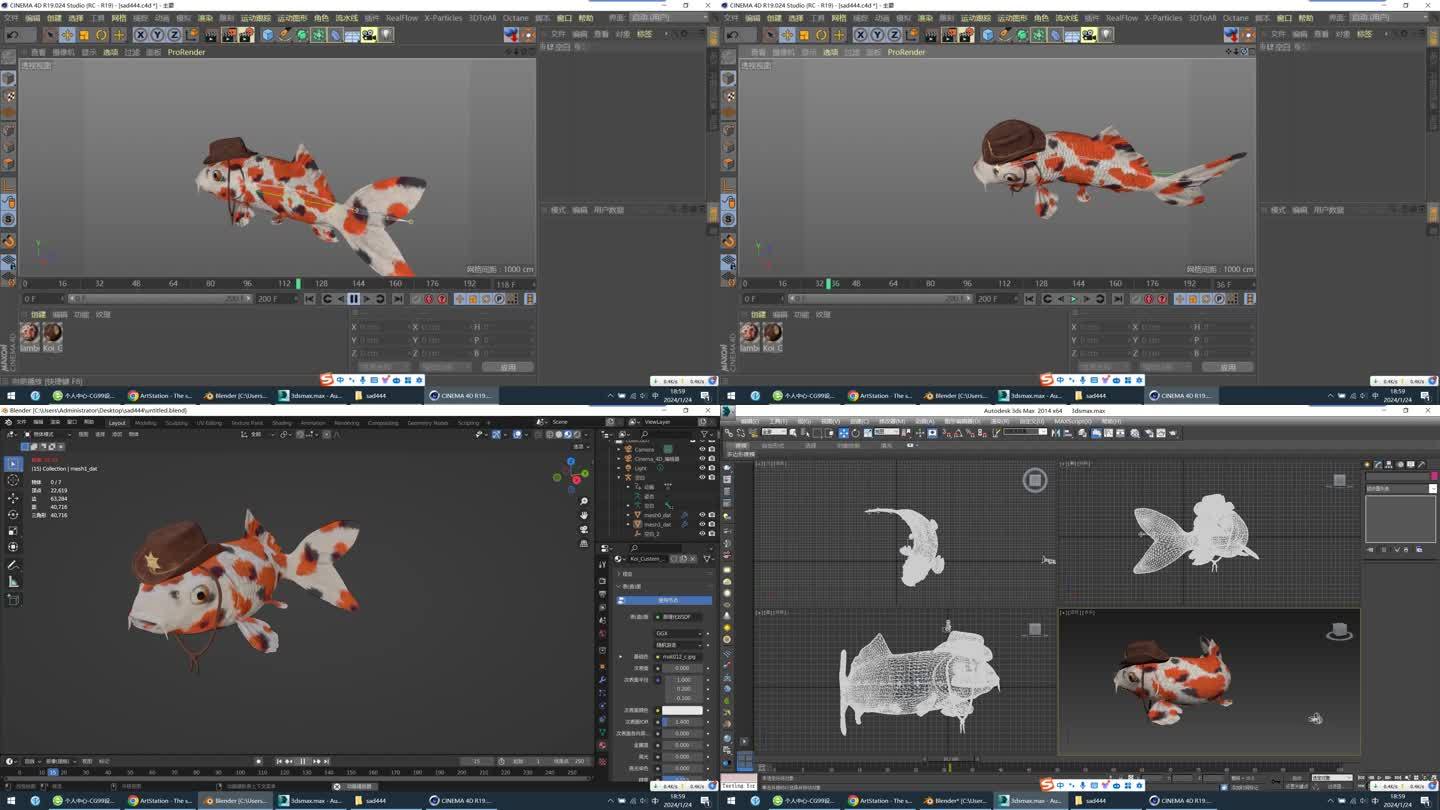1440x810 pixels.
Task: Click 应用 button in Cinema 4D window showing 36 F
Action: point(1228,367)
